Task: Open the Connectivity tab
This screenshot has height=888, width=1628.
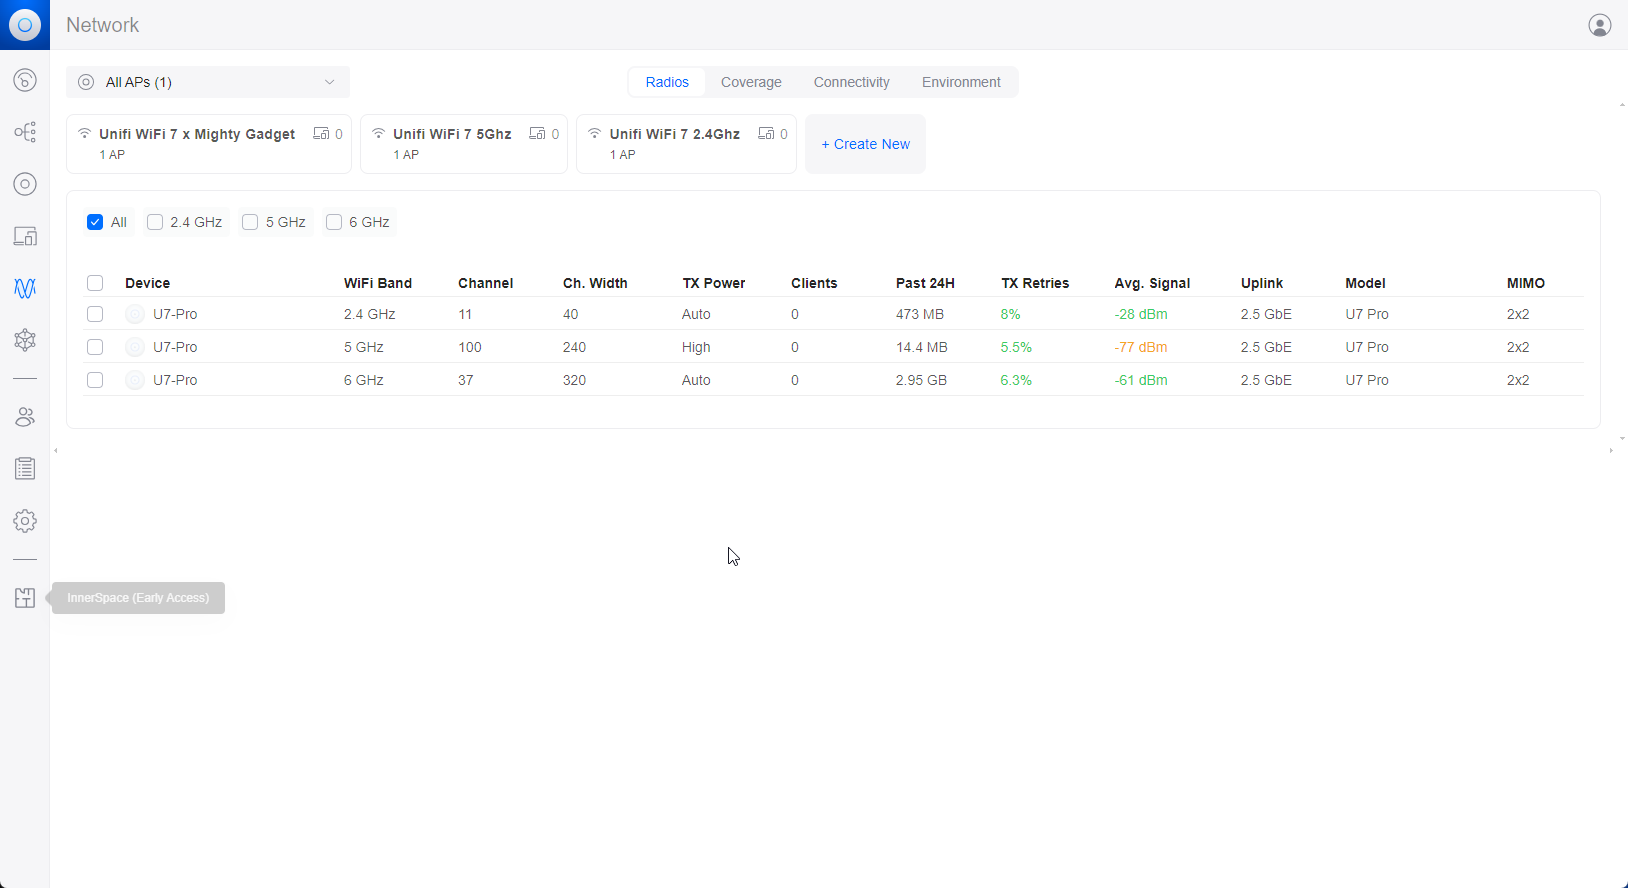Action: [851, 82]
